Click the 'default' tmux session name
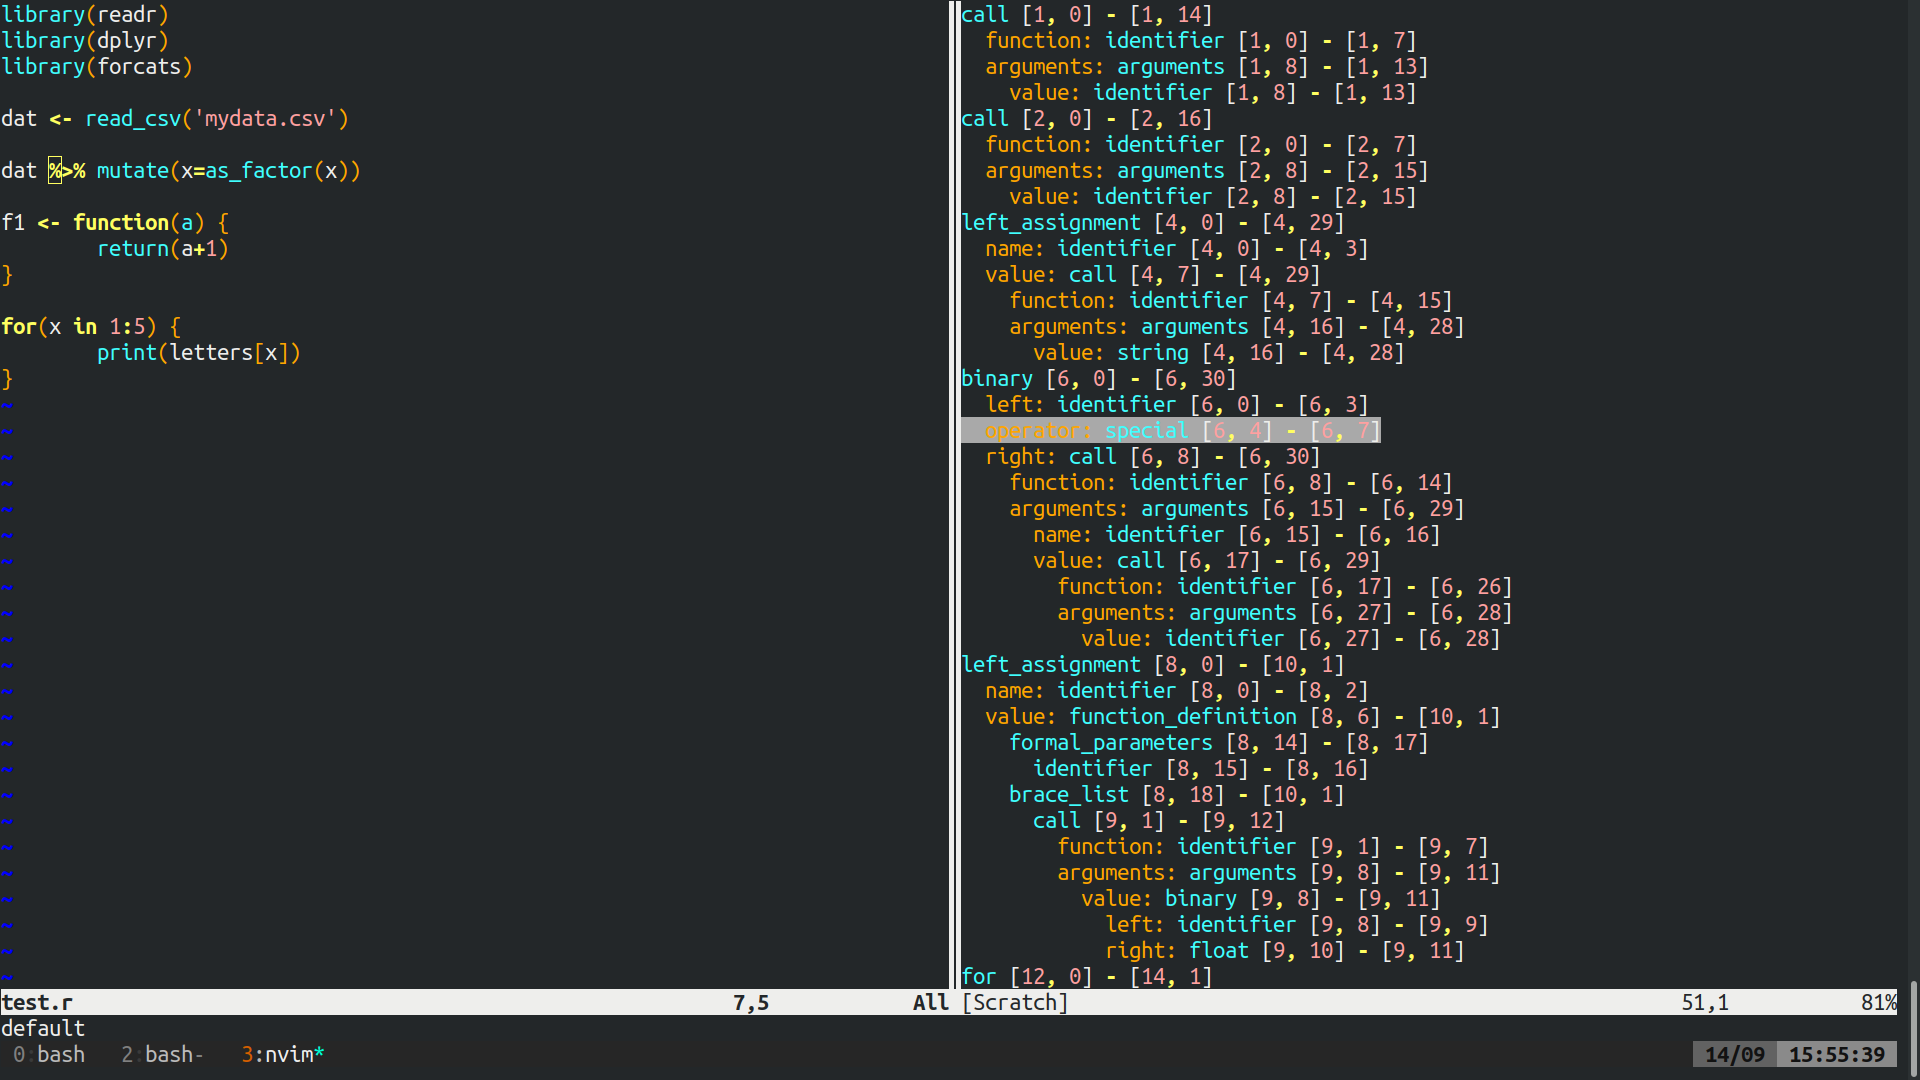 42,1028
